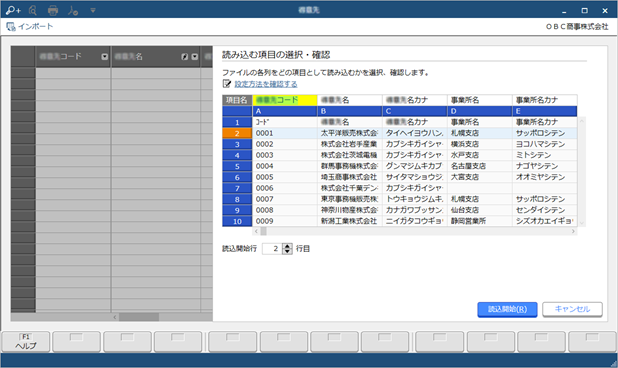Viewport: 618px width, 368px height.
Task: Click cell 埼玉商事株式会社
Action: [x=350, y=177]
